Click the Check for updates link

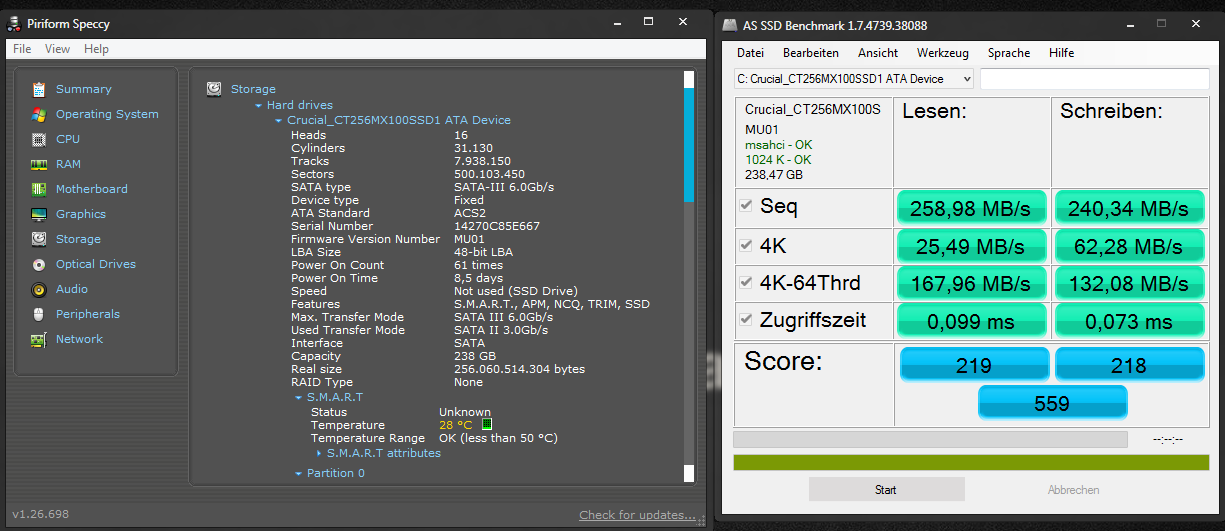coord(637,515)
